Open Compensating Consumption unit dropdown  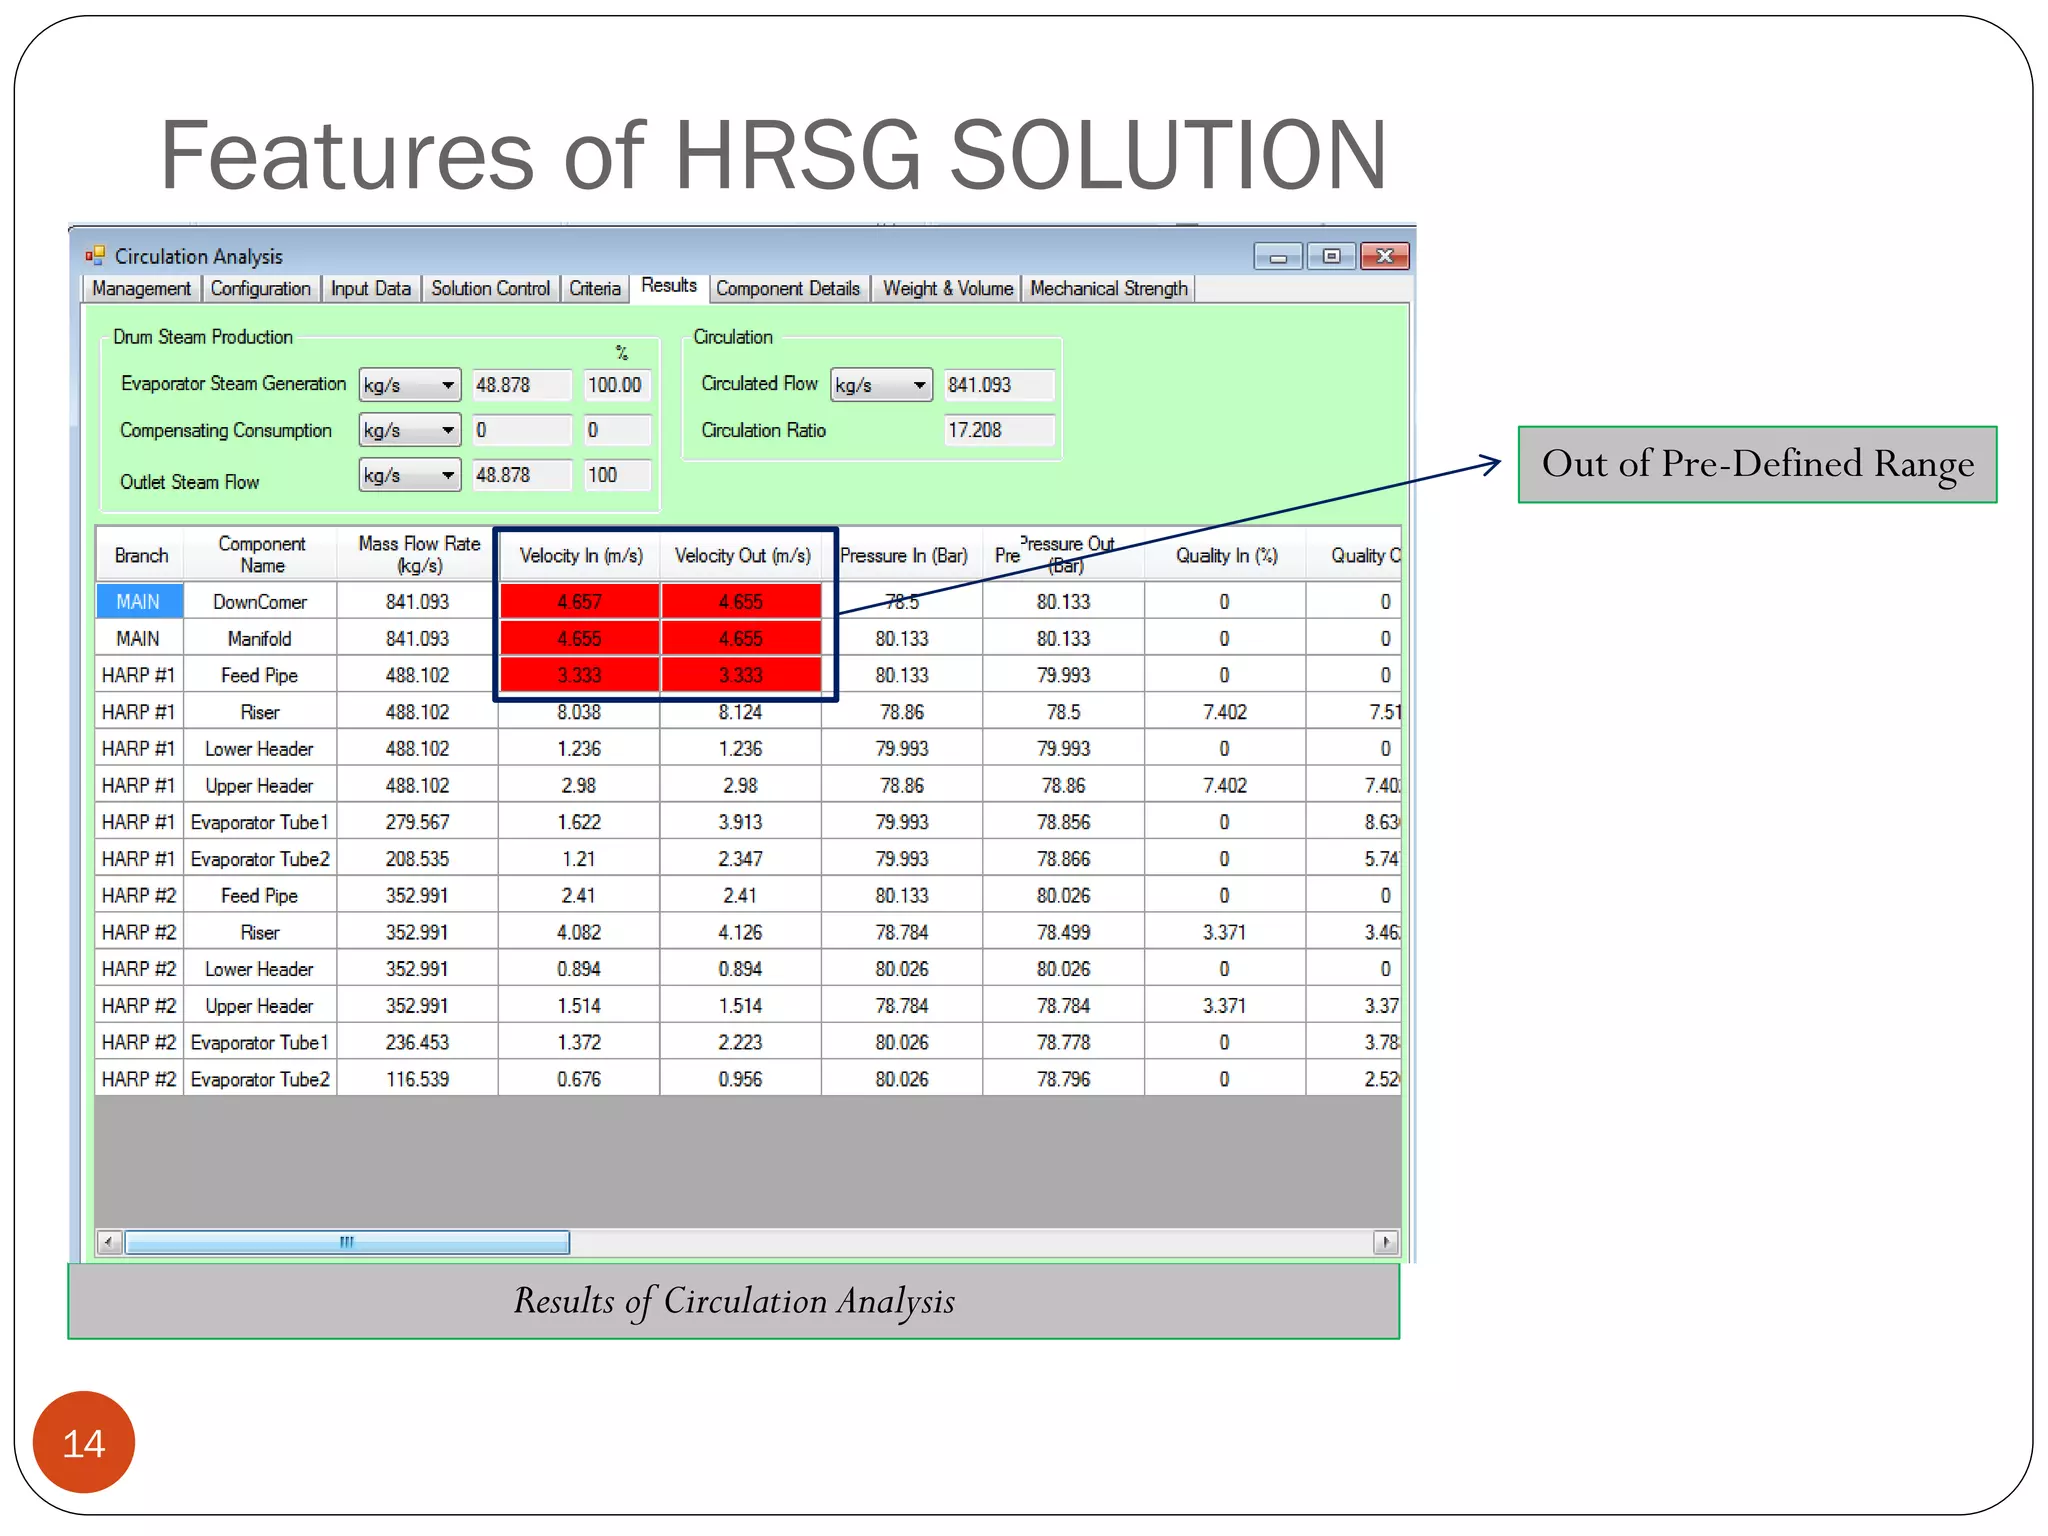pos(410,430)
